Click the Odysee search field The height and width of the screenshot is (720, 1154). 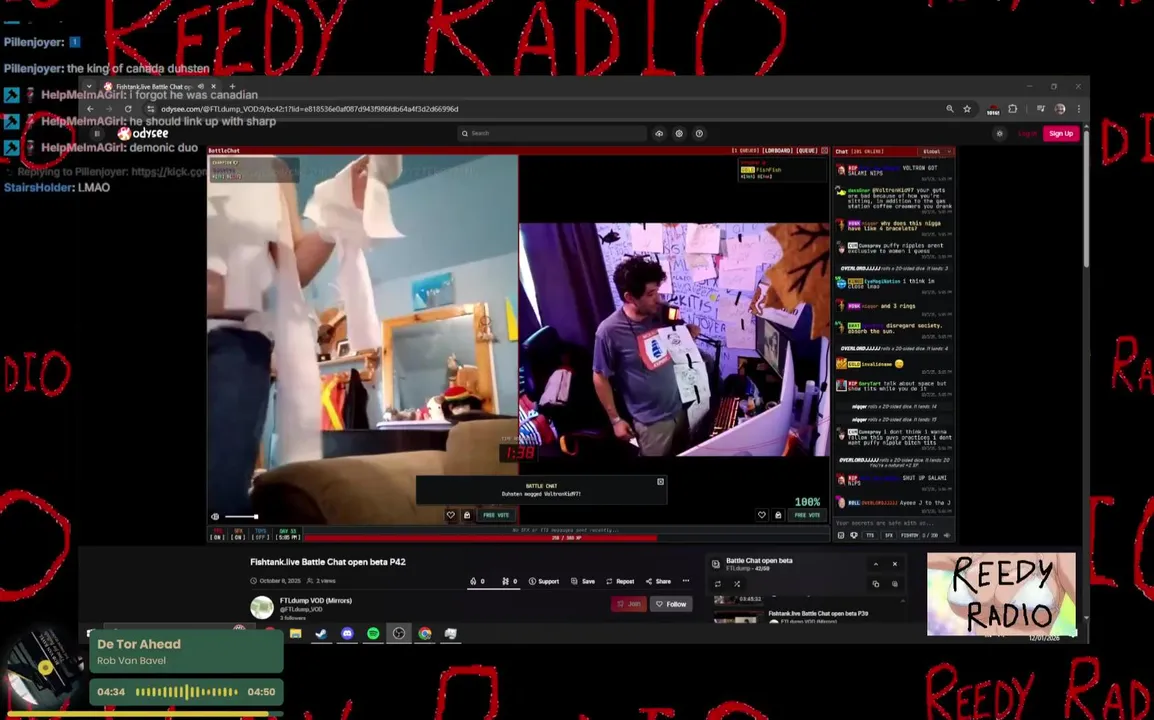552,133
